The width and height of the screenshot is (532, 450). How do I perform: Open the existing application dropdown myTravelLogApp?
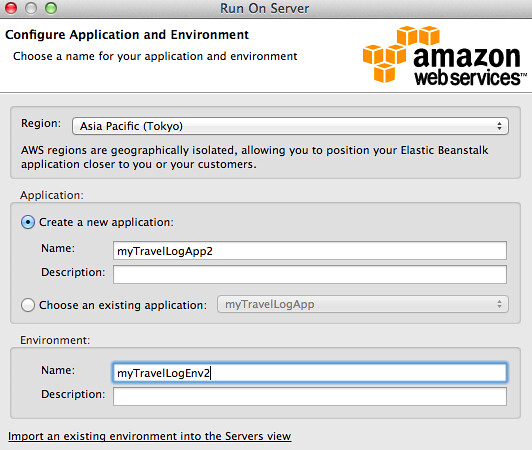click(x=363, y=304)
